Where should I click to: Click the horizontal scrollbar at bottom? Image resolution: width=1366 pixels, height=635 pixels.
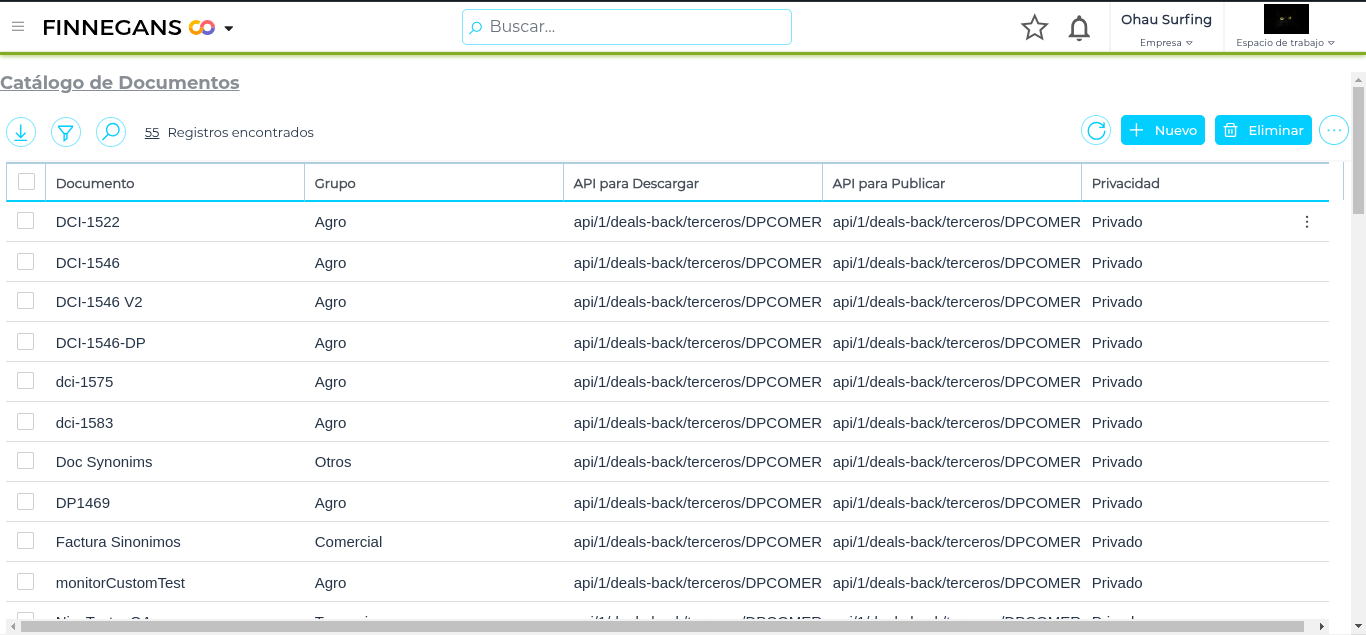[660, 627]
